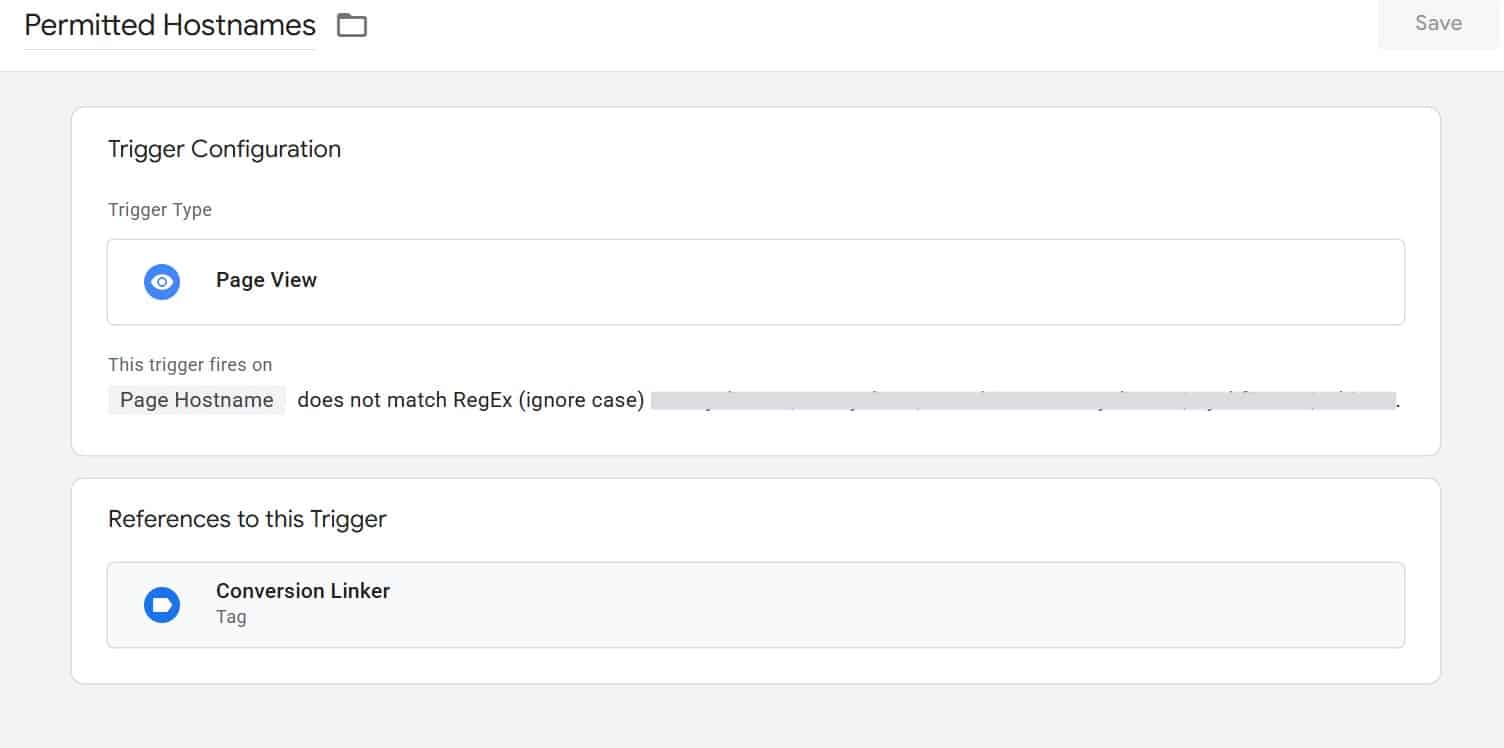1504x748 pixels.
Task: Click the Trigger Configuration heading
Action: pyautogui.click(x=224, y=149)
